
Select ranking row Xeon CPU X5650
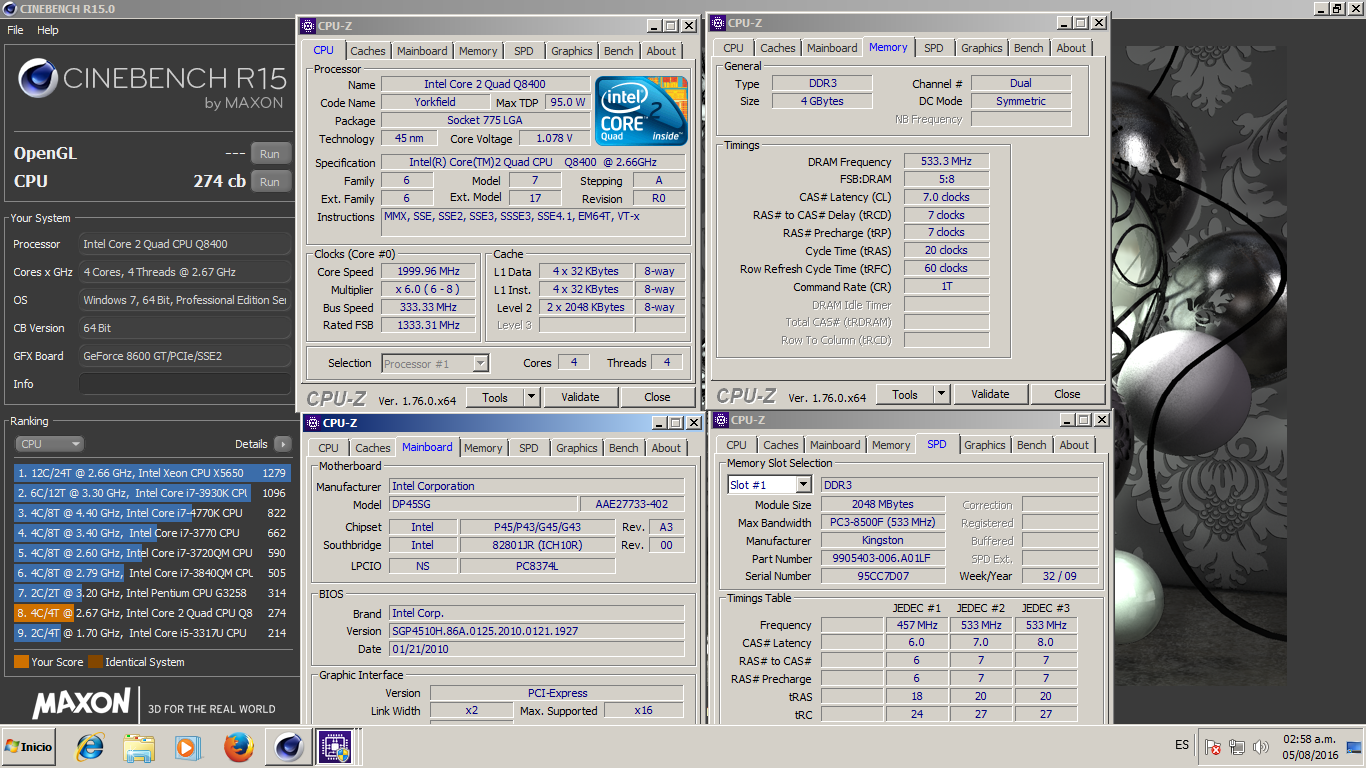(x=152, y=473)
